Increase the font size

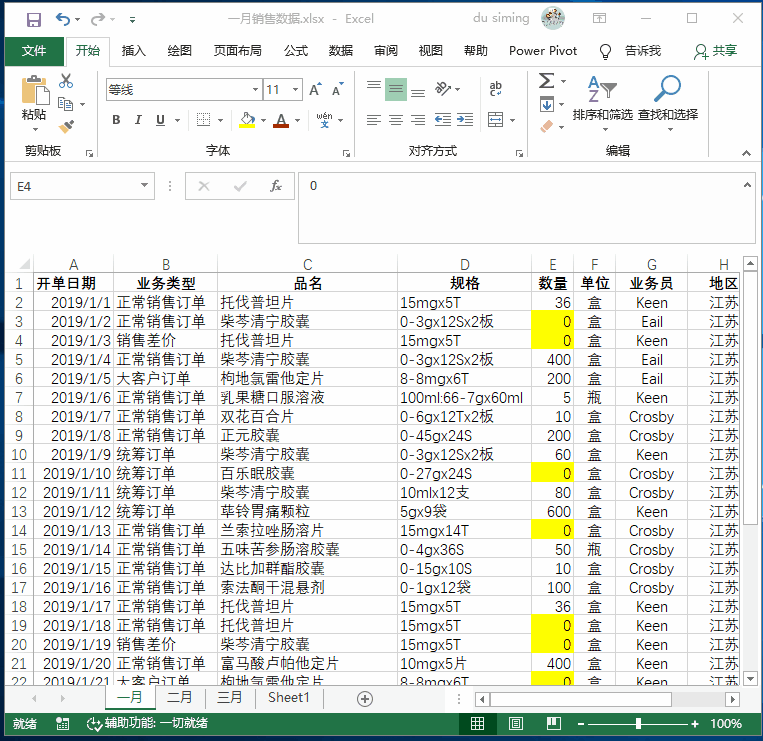315,90
